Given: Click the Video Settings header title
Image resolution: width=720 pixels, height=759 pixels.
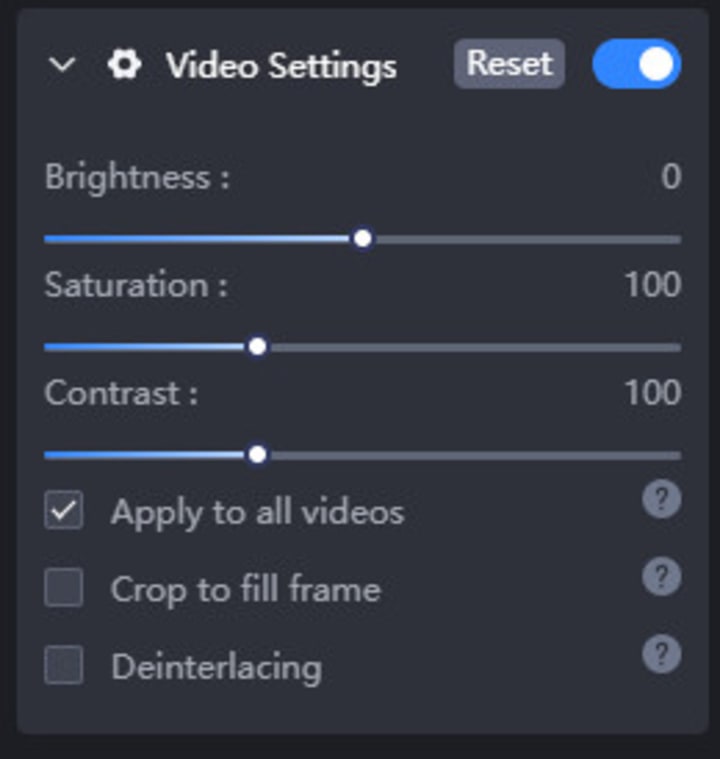Looking at the screenshot, I should coord(281,66).
